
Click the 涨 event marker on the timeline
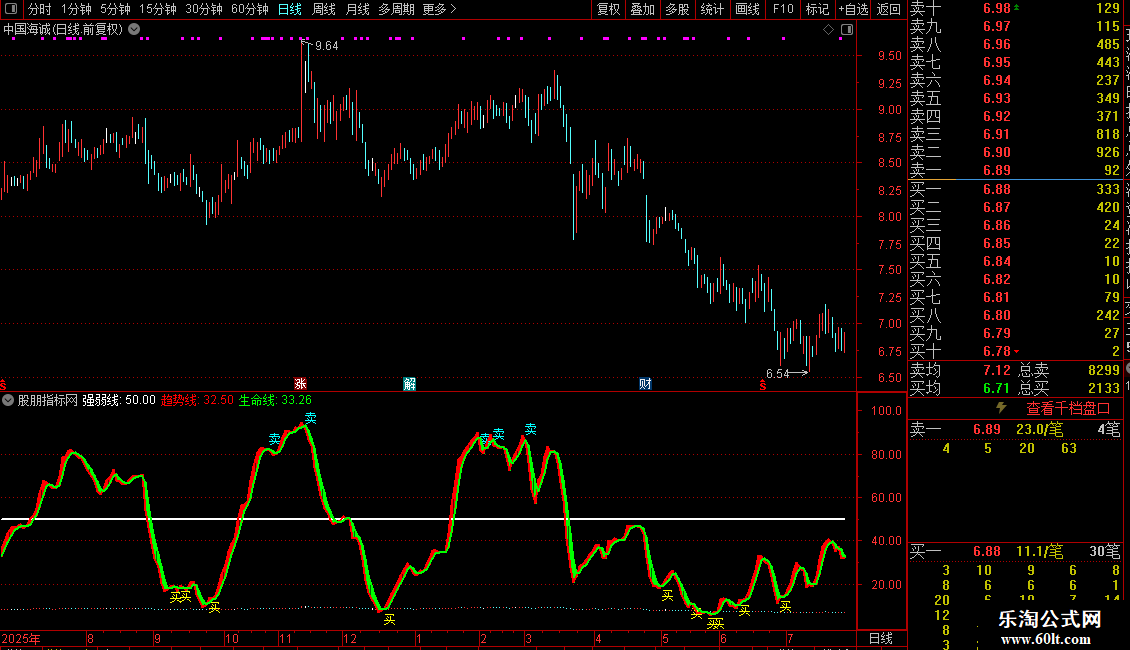coord(301,384)
